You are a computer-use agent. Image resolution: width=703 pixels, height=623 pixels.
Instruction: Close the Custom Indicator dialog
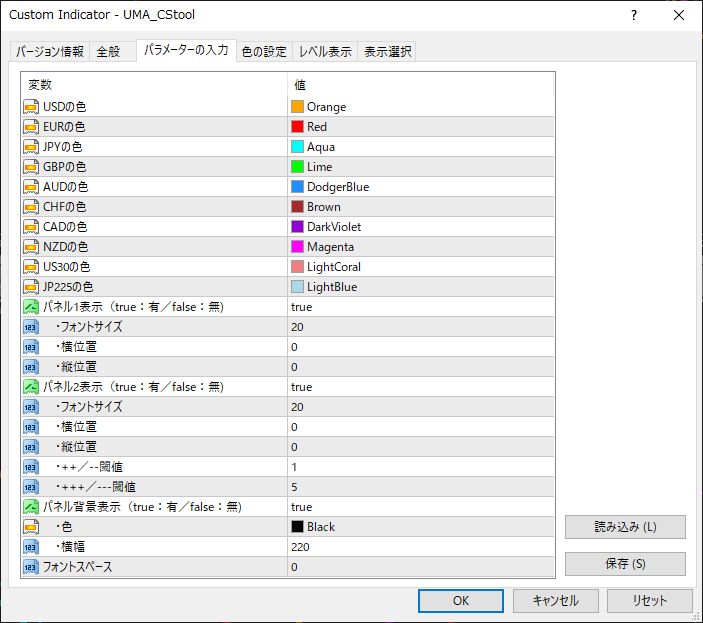tap(679, 15)
